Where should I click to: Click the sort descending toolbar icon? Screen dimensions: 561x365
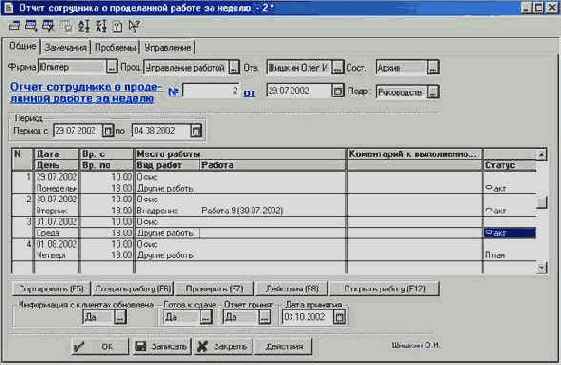(x=101, y=26)
